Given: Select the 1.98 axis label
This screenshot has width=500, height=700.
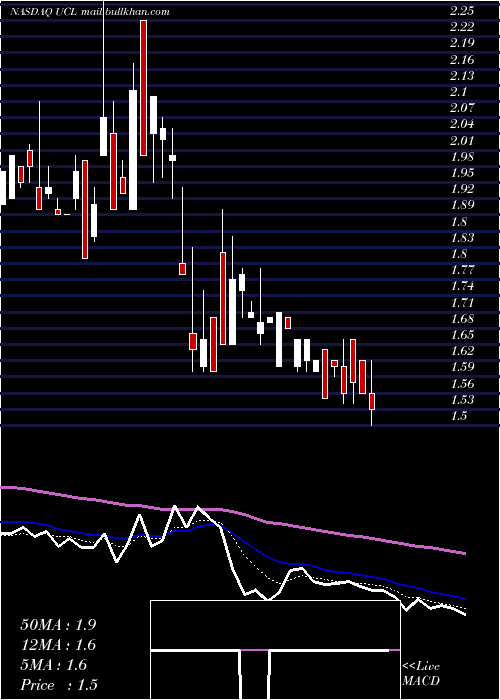Looking at the screenshot, I should click(x=462, y=157).
